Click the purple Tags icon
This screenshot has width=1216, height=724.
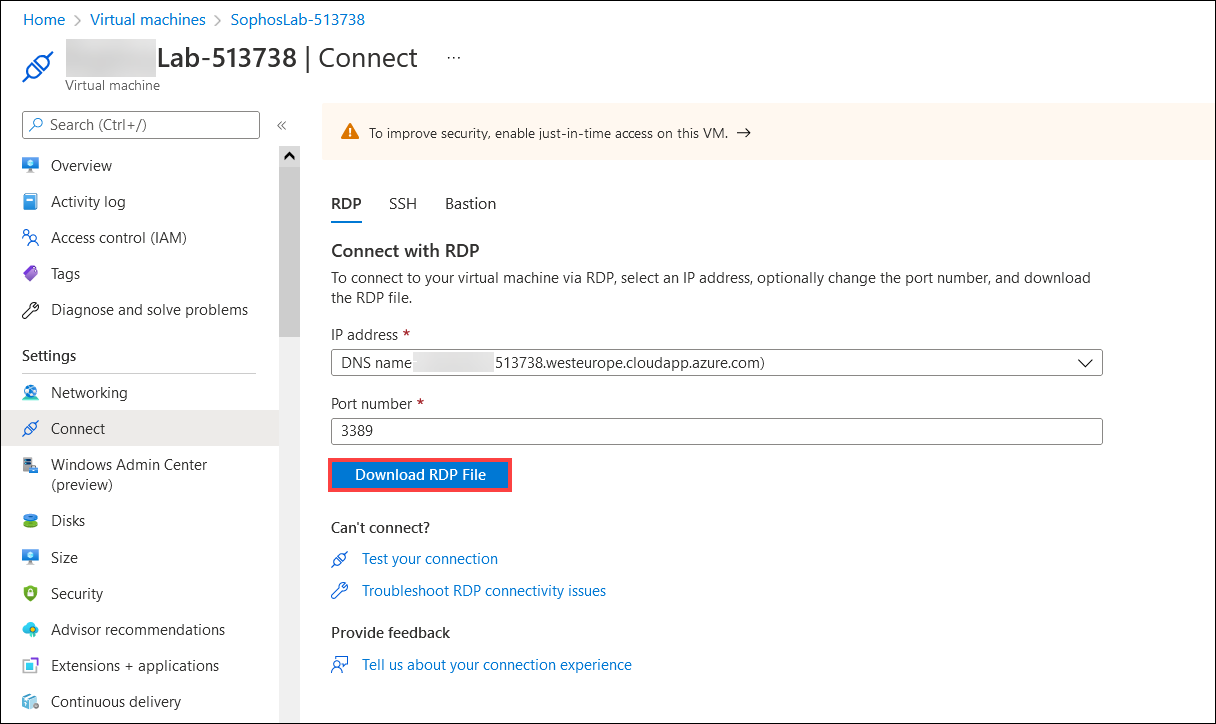pos(30,273)
